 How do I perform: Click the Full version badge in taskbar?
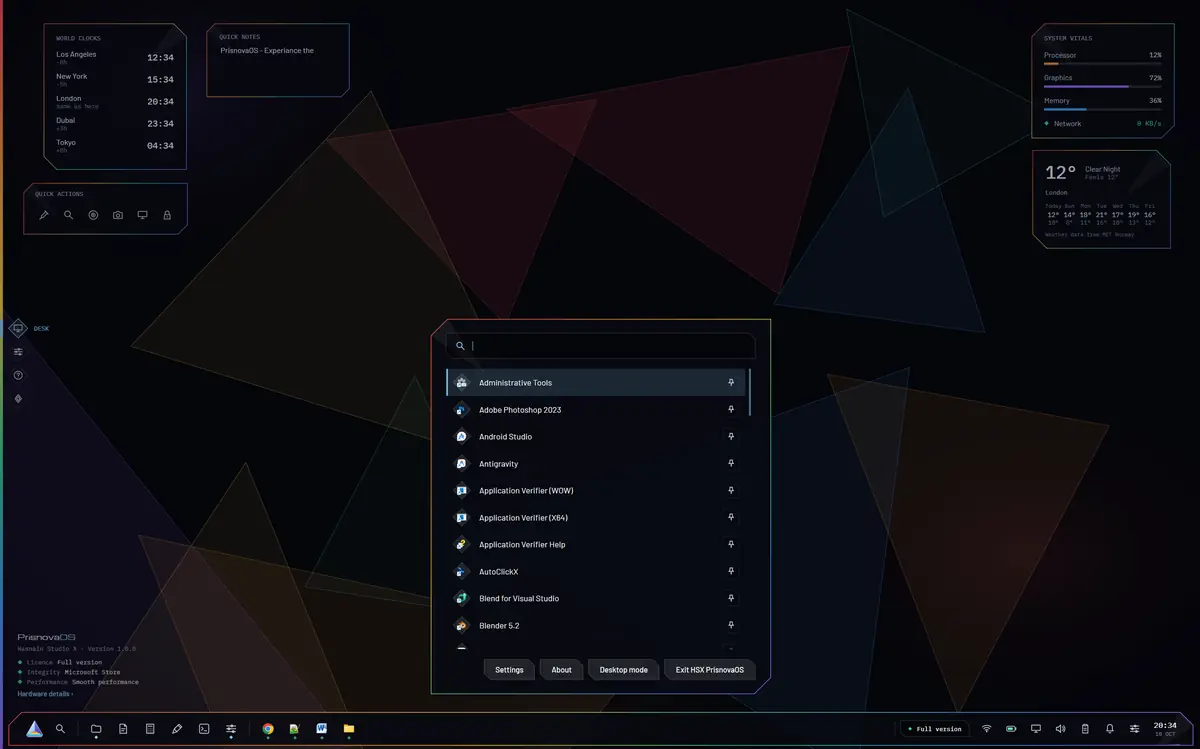[x=935, y=729]
